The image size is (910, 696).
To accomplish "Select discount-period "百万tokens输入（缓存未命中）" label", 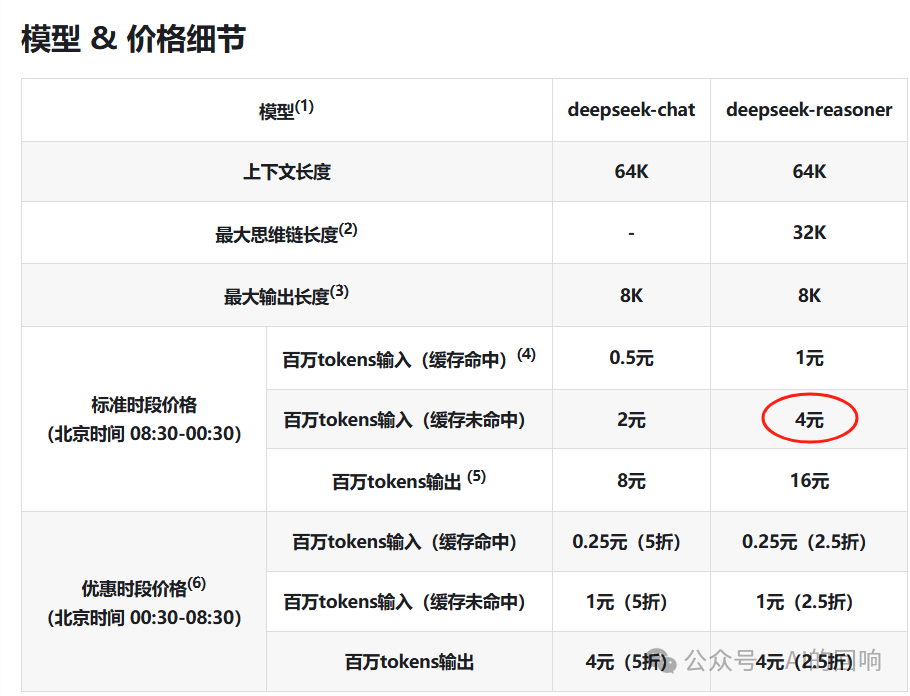I will pyautogui.click(x=405, y=602).
